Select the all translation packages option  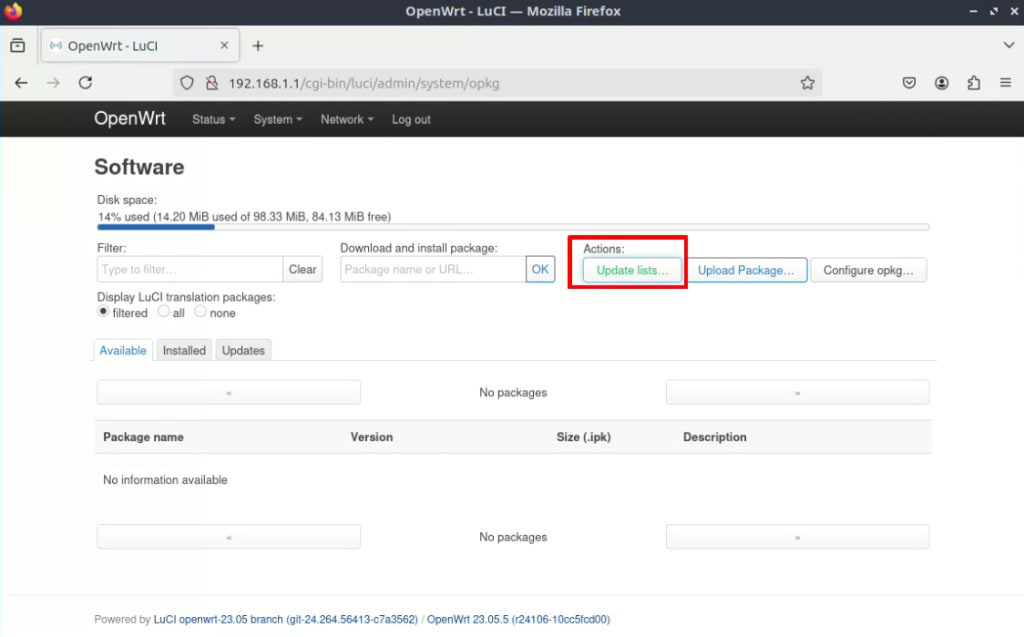(163, 312)
